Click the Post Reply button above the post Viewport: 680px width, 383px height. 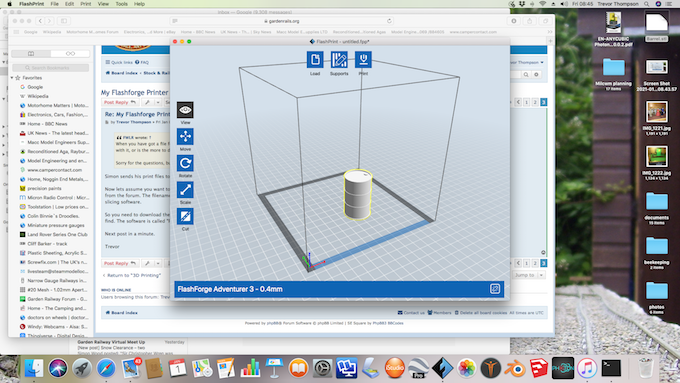coord(120,102)
